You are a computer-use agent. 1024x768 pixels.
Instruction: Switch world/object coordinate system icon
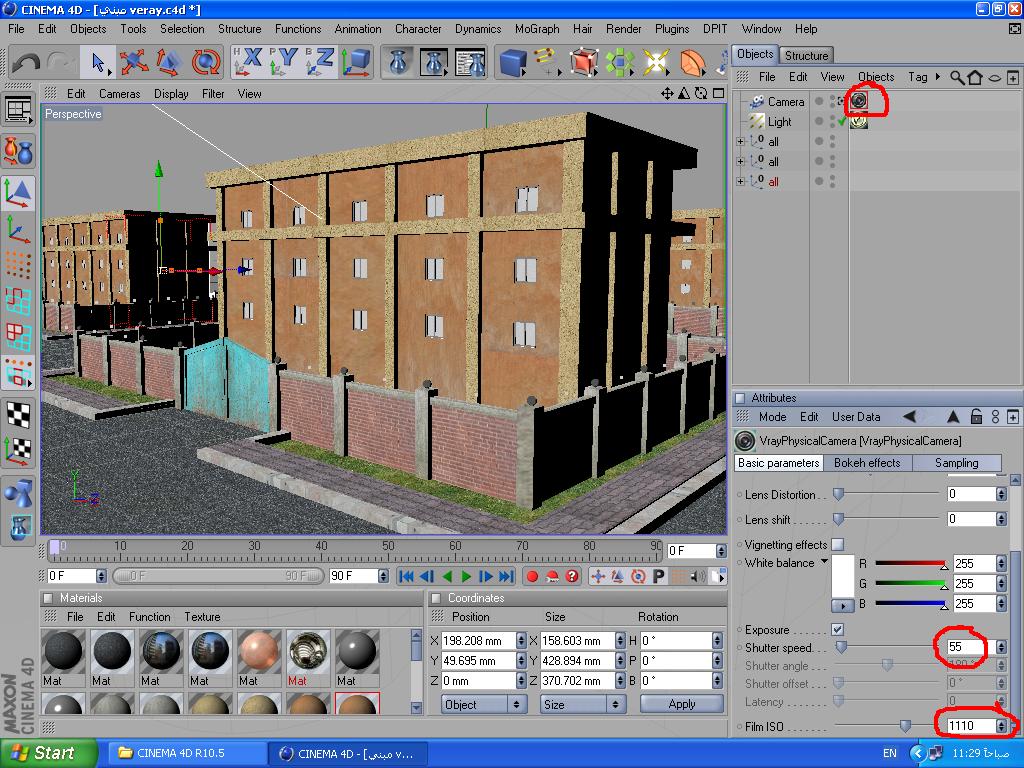pyautogui.click(x=356, y=63)
